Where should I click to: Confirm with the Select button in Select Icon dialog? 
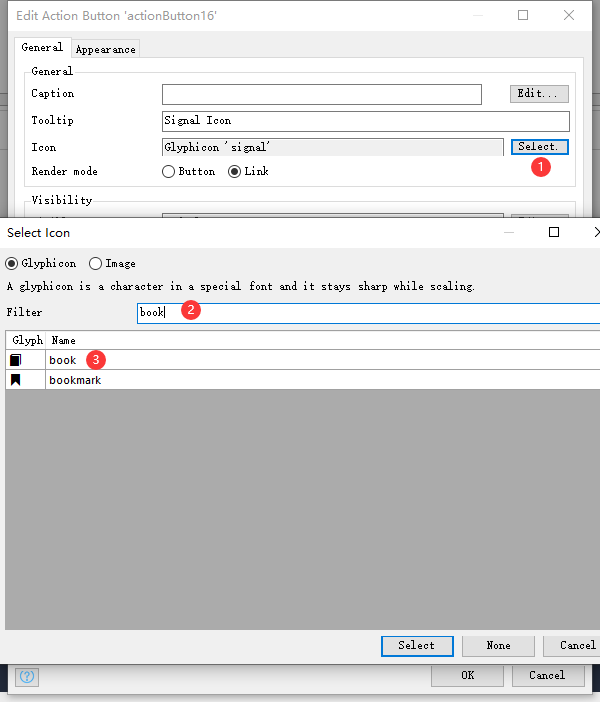(417, 646)
